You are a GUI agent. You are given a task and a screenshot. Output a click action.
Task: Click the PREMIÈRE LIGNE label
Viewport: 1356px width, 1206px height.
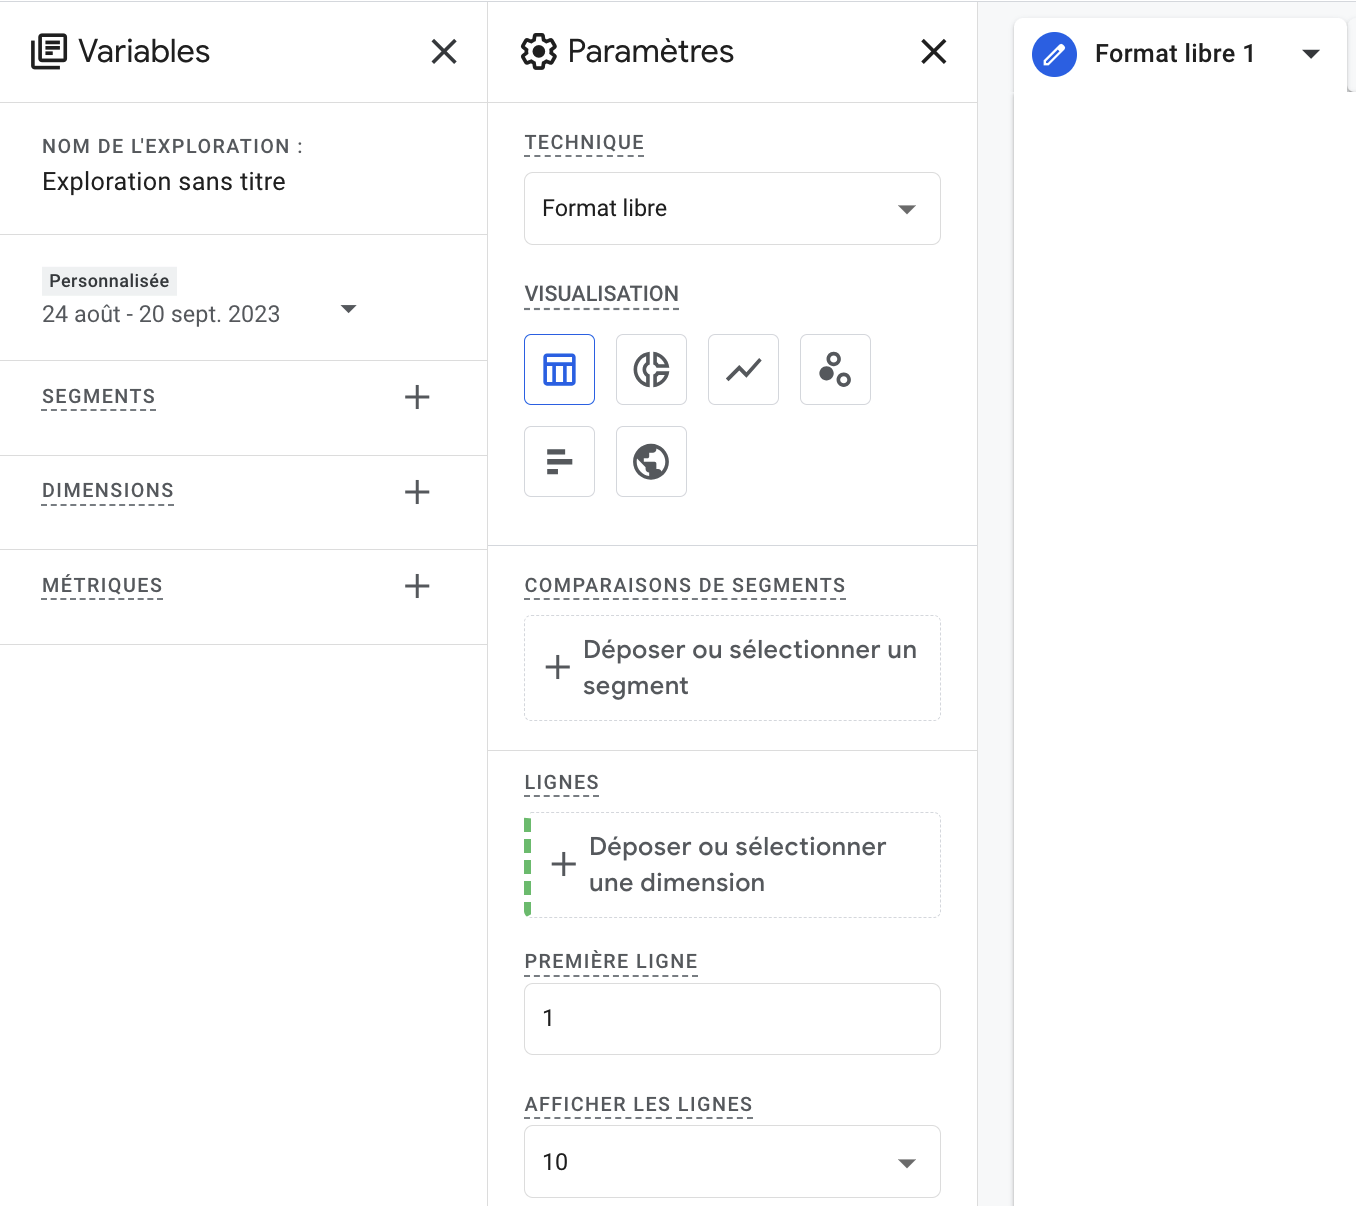coord(611,962)
